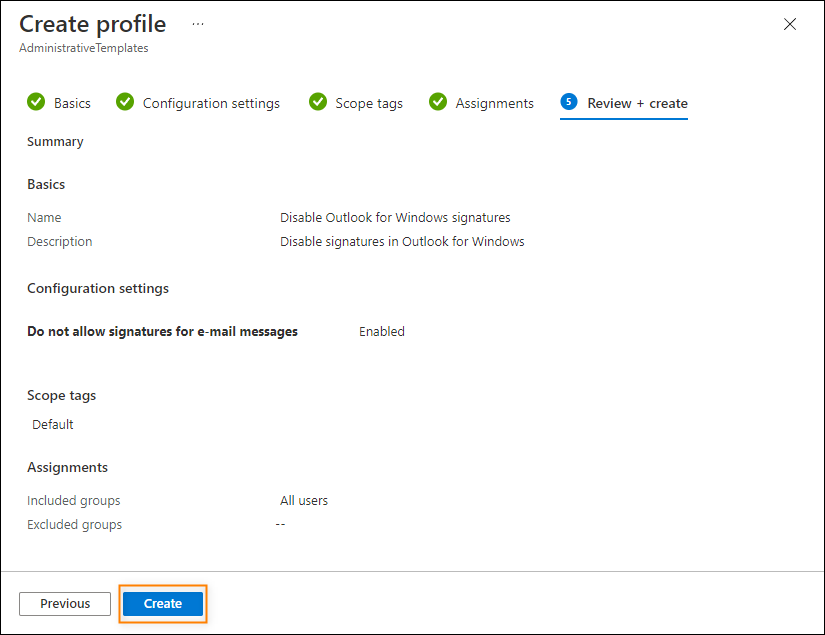Click the 'Included groups' label

(74, 500)
